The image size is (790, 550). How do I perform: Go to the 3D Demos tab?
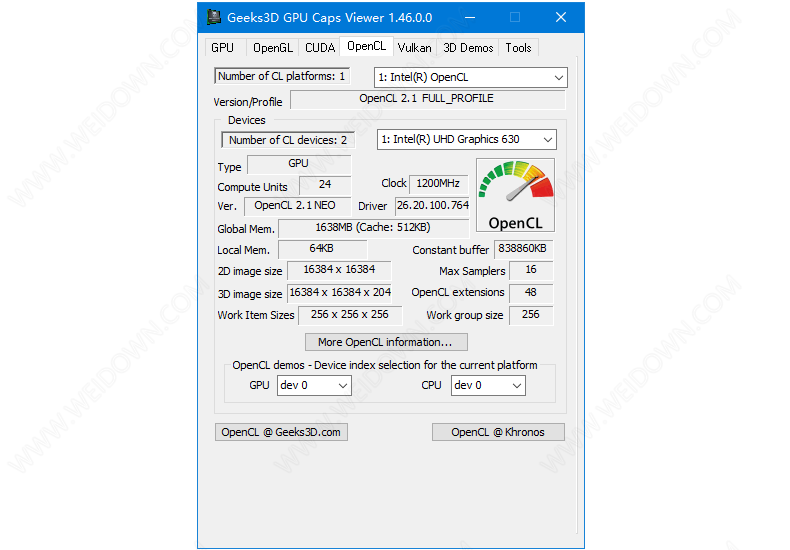[x=468, y=48]
